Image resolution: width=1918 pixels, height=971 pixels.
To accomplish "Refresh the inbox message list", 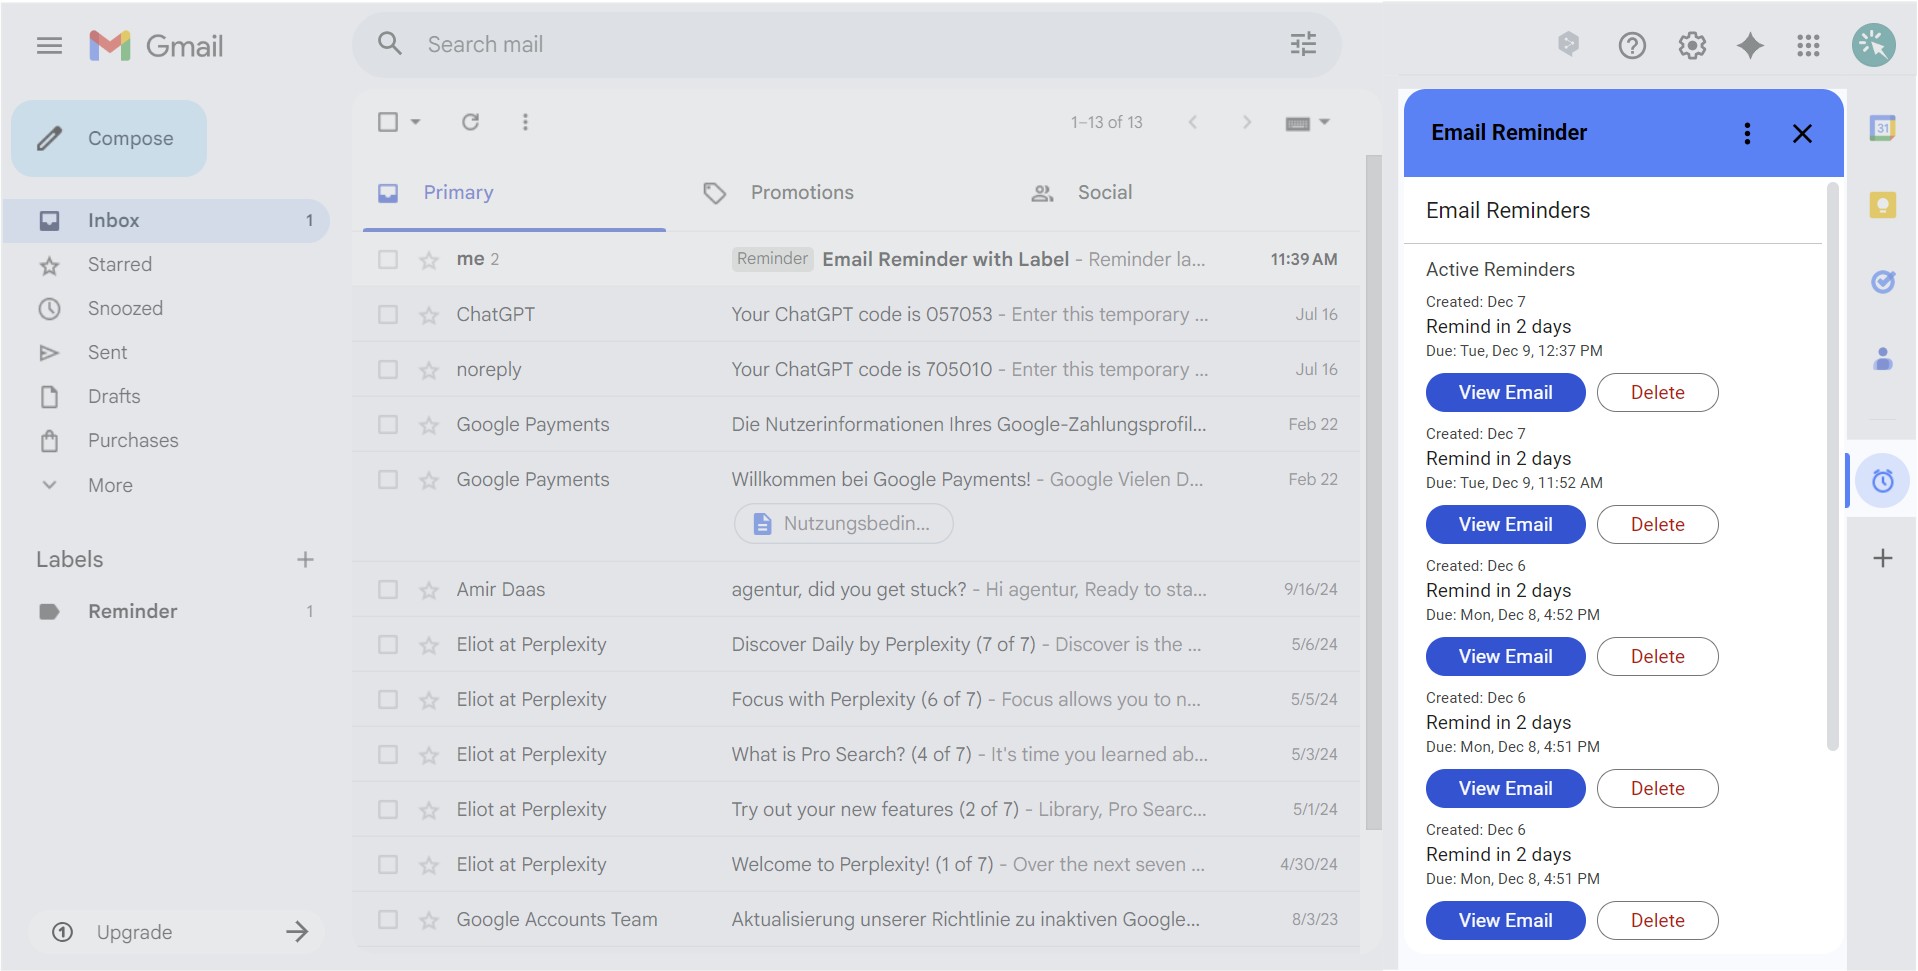I will click(x=470, y=122).
